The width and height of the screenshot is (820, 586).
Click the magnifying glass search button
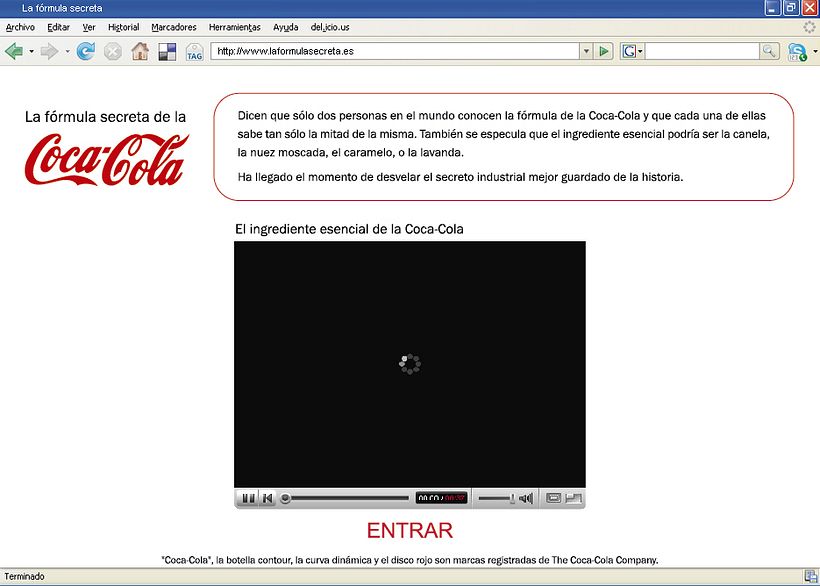click(769, 51)
